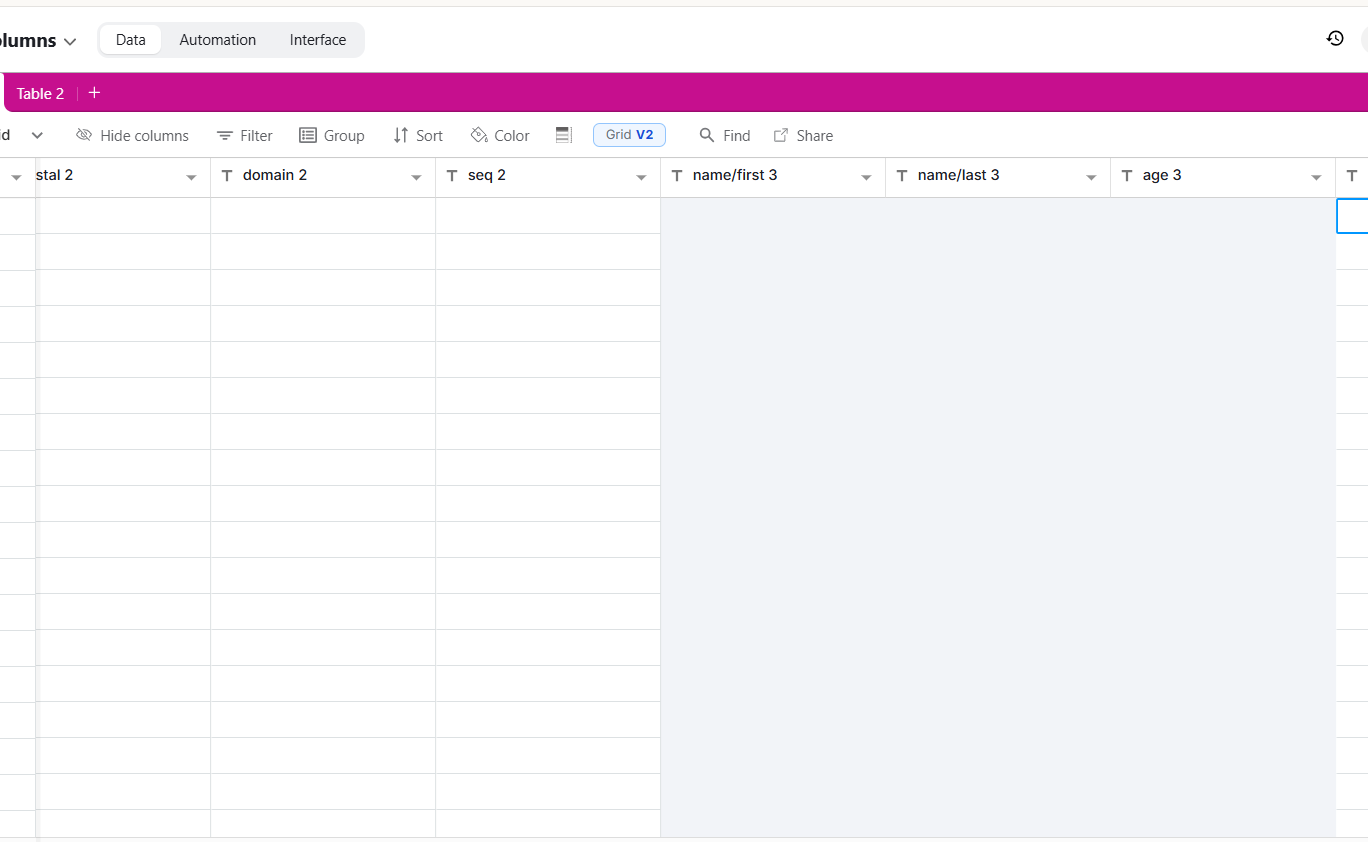Switch to the Automation tab
Viewport: 1368px width, 842px height.
pyautogui.click(x=218, y=40)
